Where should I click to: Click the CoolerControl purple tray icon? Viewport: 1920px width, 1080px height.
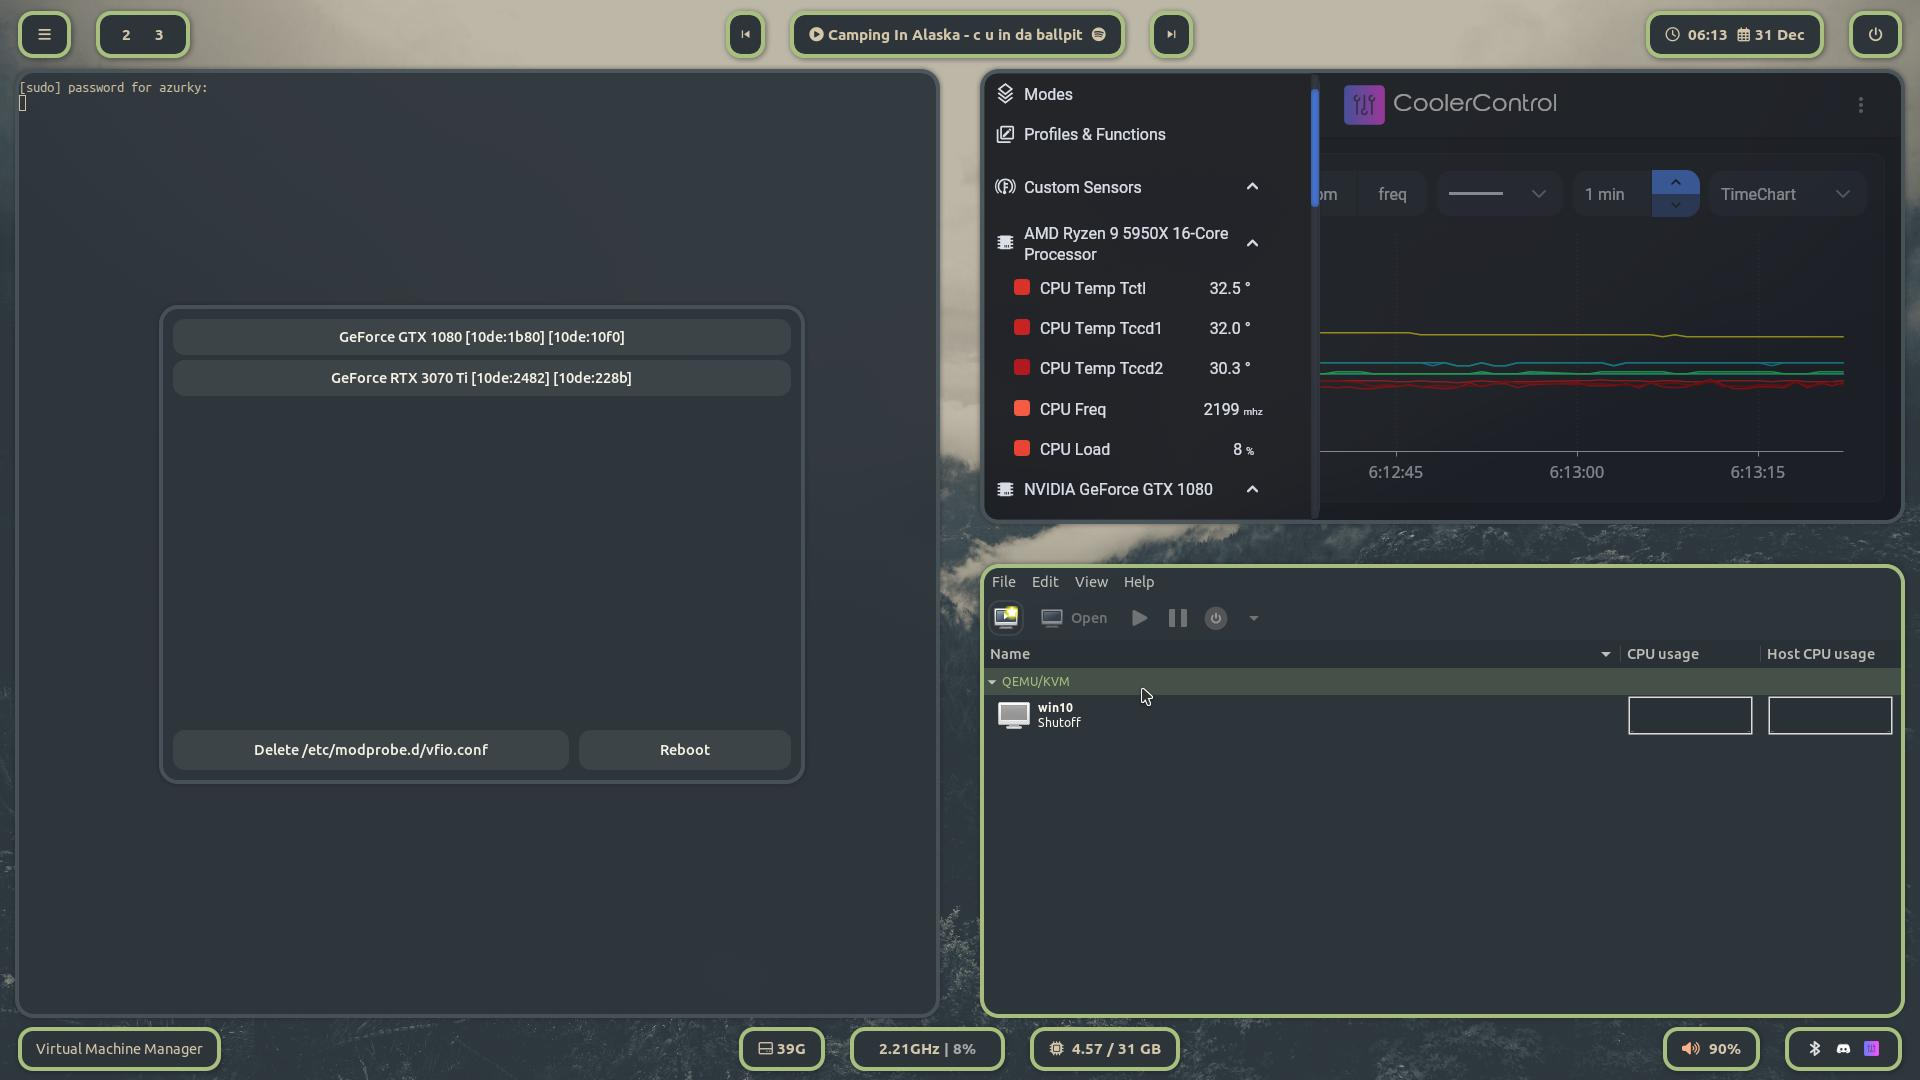pos(1871,1049)
